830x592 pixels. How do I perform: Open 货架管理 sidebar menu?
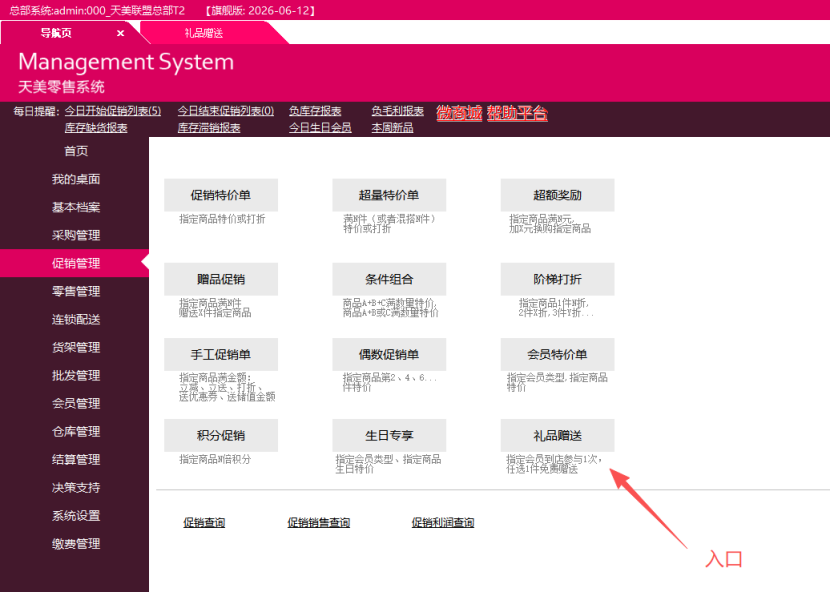click(76, 348)
